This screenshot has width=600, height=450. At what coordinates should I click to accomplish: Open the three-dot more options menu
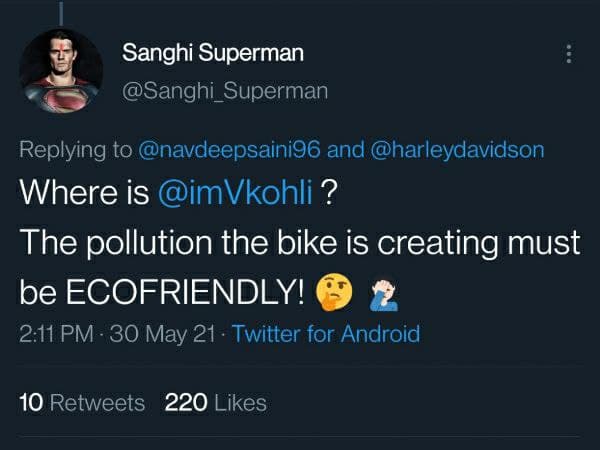[570, 54]
